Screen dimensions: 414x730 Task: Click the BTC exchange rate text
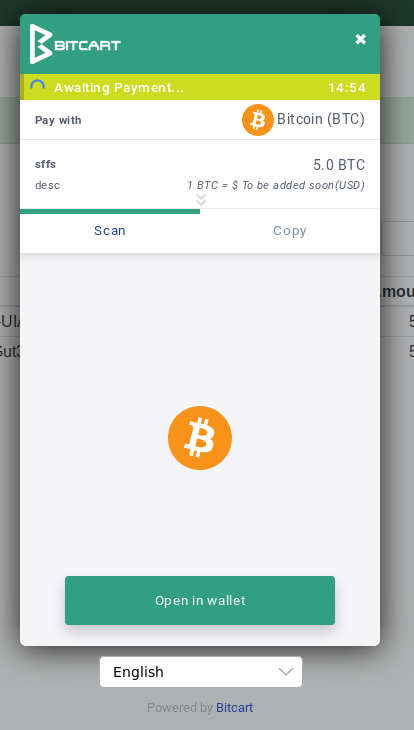click(276, 185)
